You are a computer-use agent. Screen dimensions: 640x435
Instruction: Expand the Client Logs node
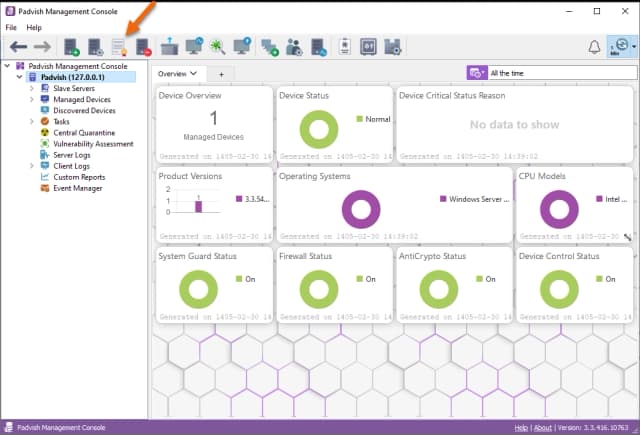coord(31,166)
